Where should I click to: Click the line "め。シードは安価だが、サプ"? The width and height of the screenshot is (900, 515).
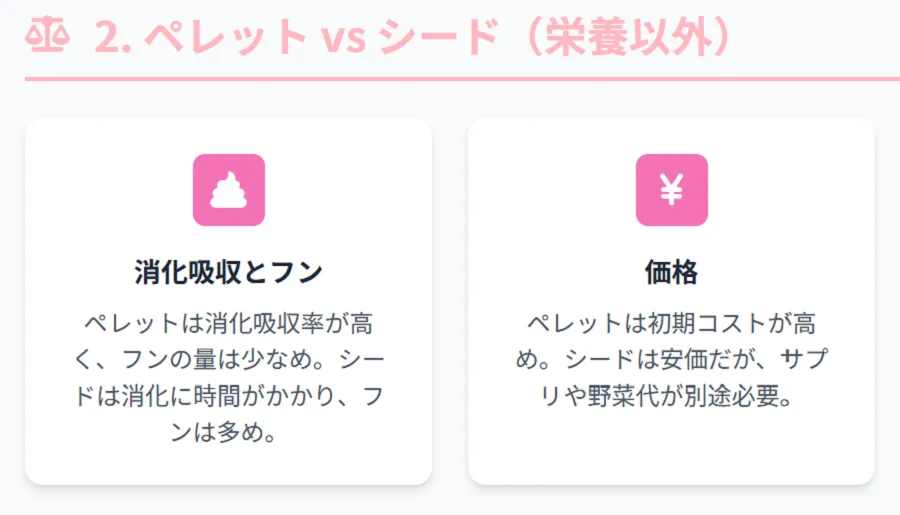(671, 360)
